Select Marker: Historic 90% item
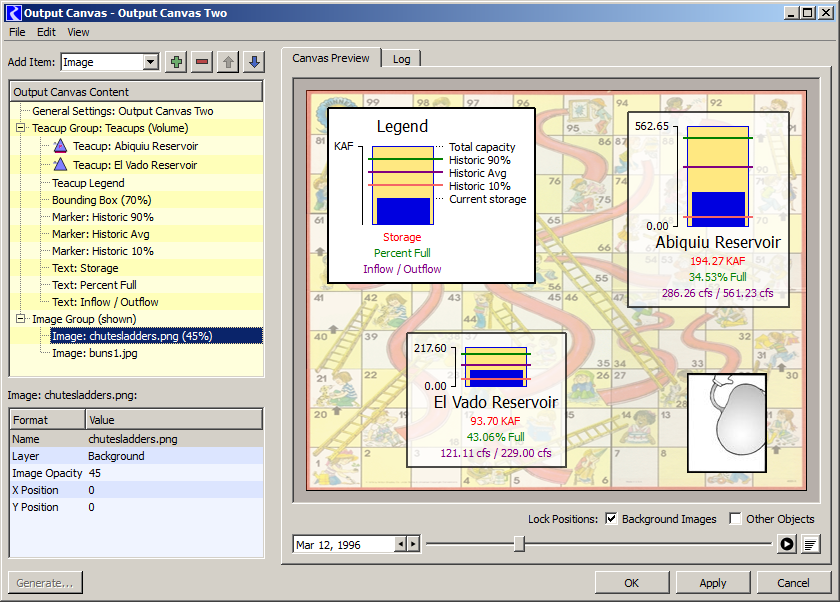Viewport: 840px width, 602px height. click(103, 217)
